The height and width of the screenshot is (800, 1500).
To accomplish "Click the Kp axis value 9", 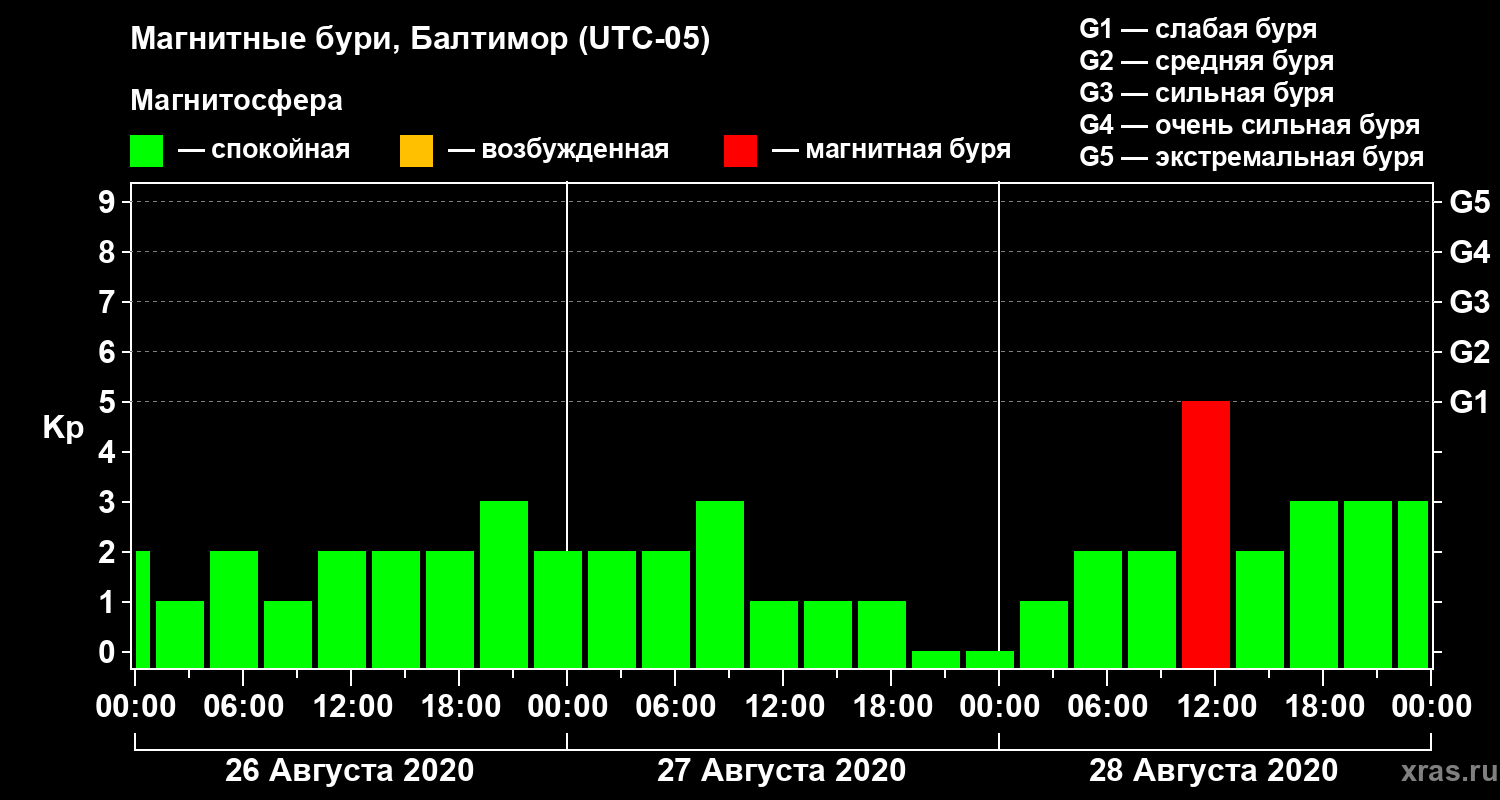I will [108, 202].
